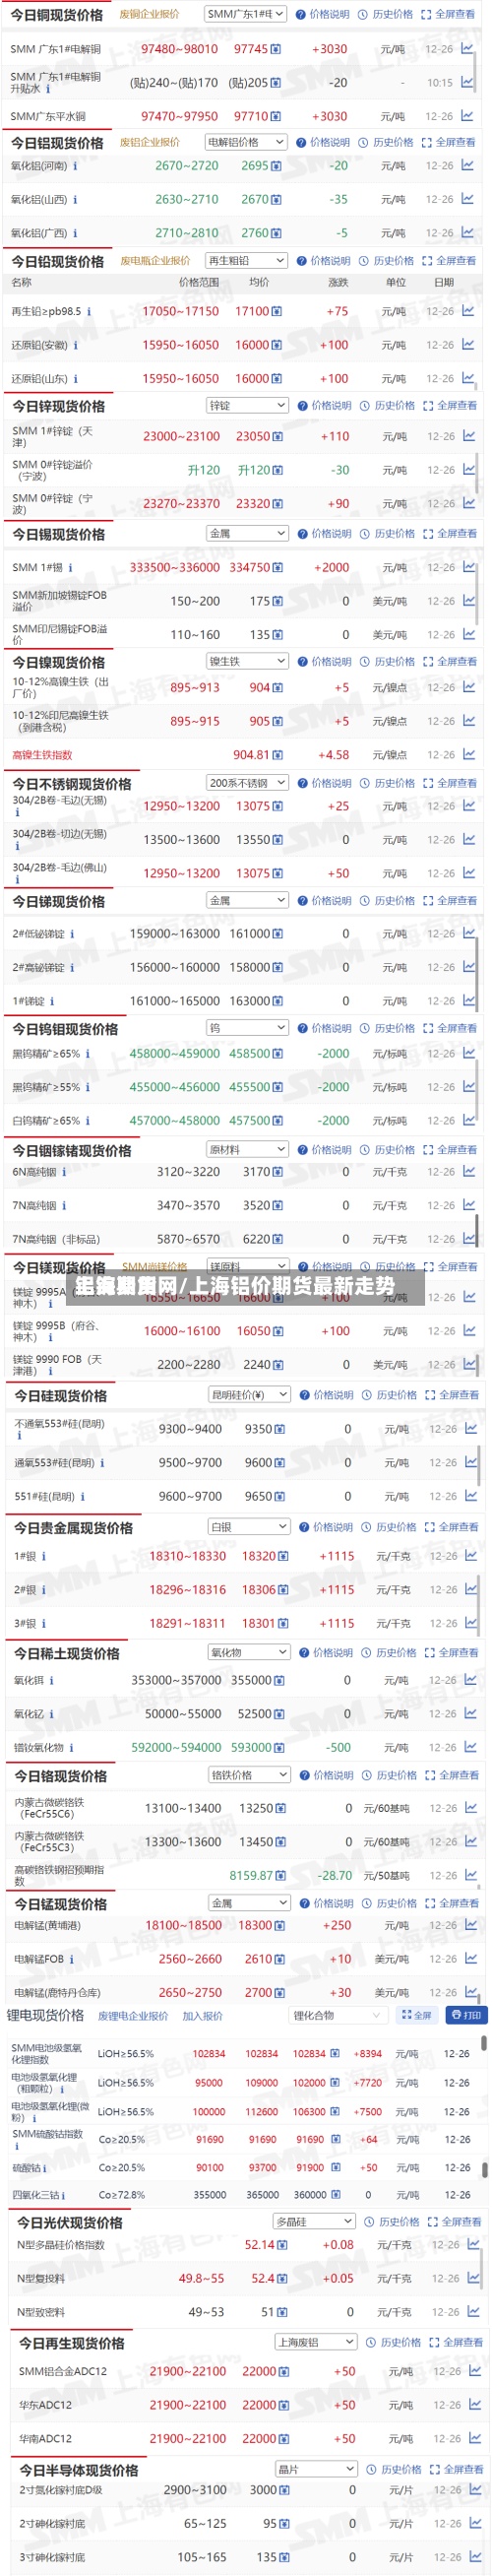Open 废电瓶企业报价 link
492x2576 pixels.
(155, 260)
